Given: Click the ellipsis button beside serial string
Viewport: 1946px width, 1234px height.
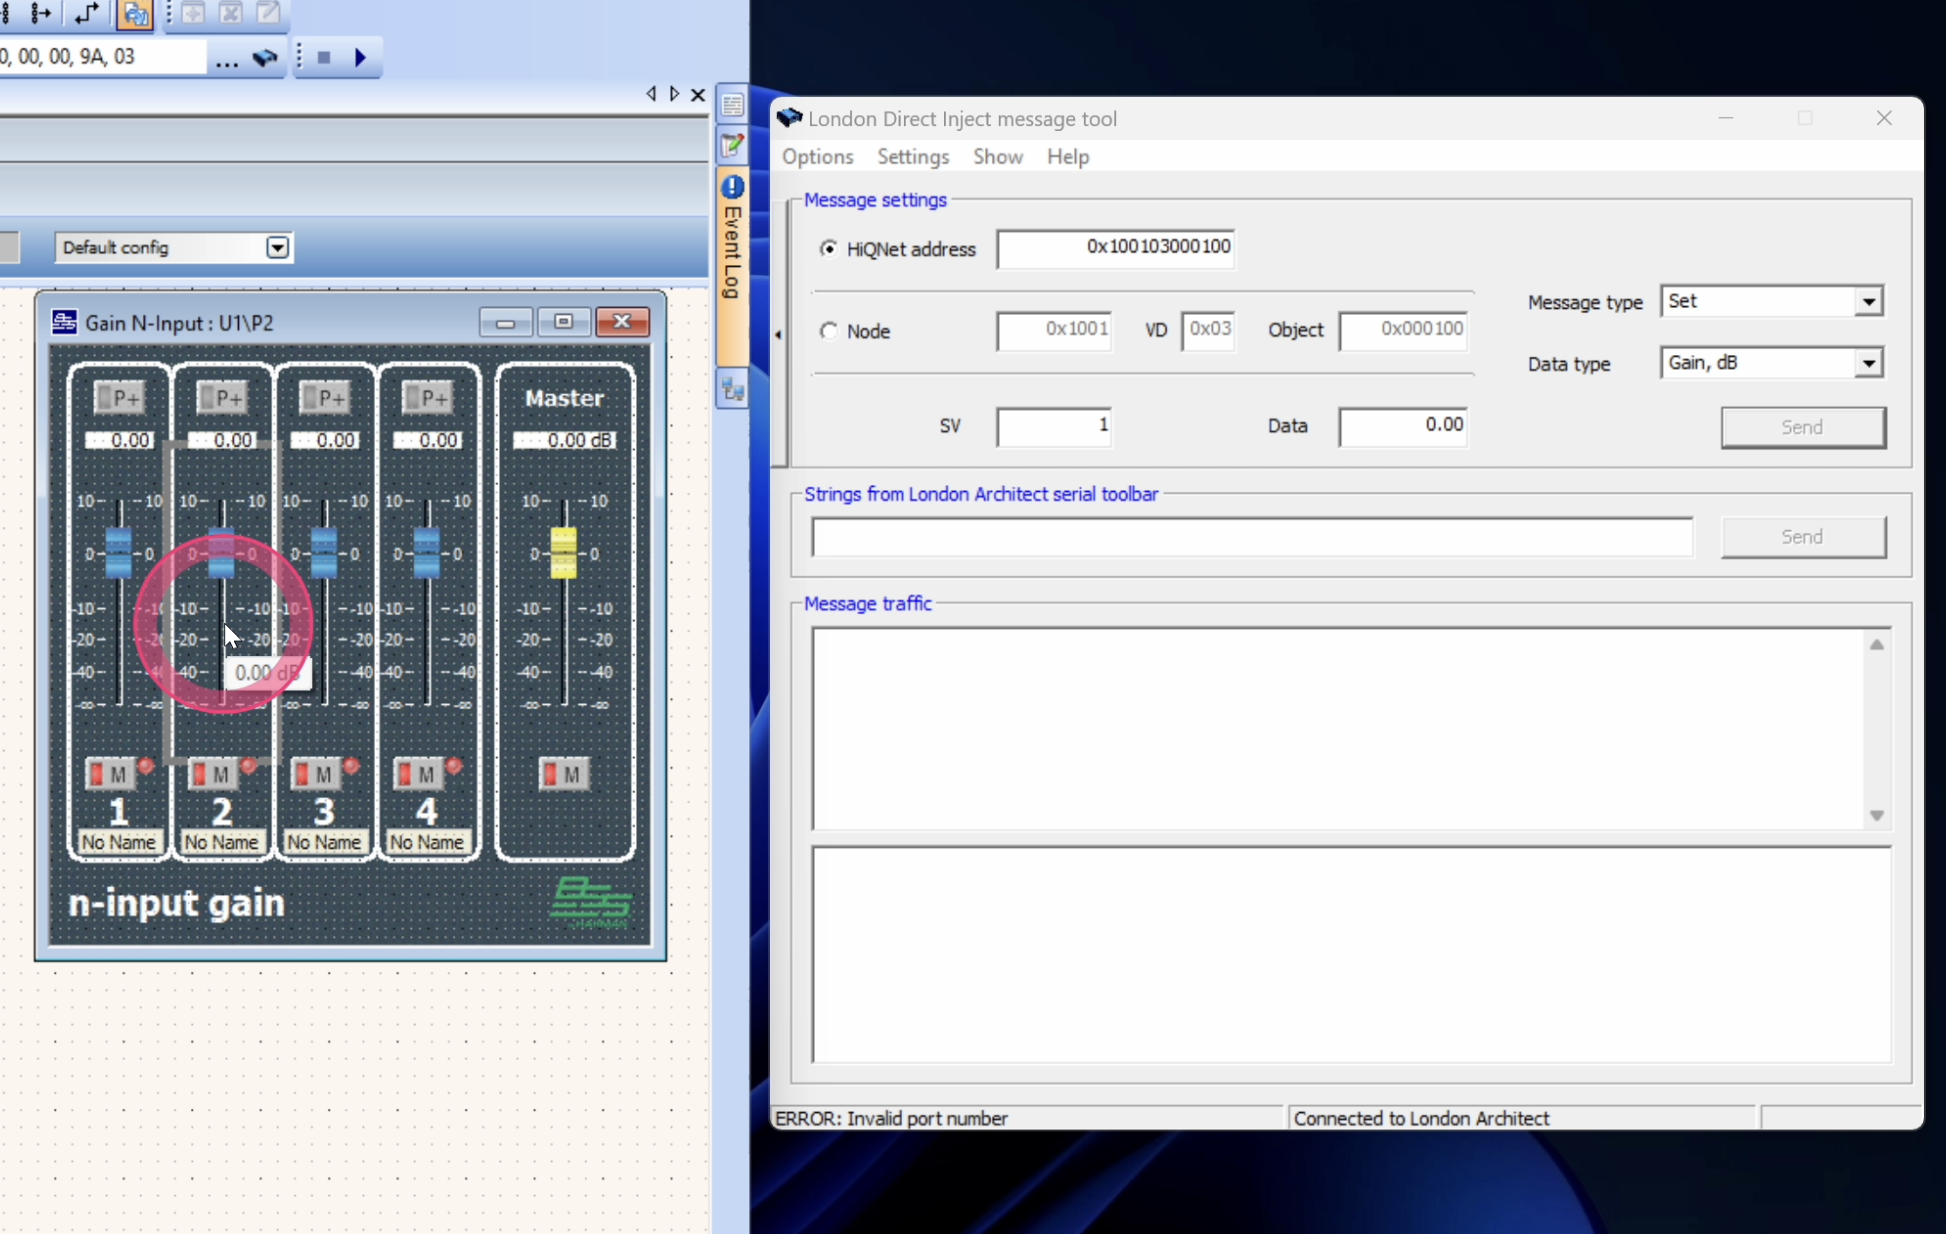Looking at the screenshot, I should [226, 60].
